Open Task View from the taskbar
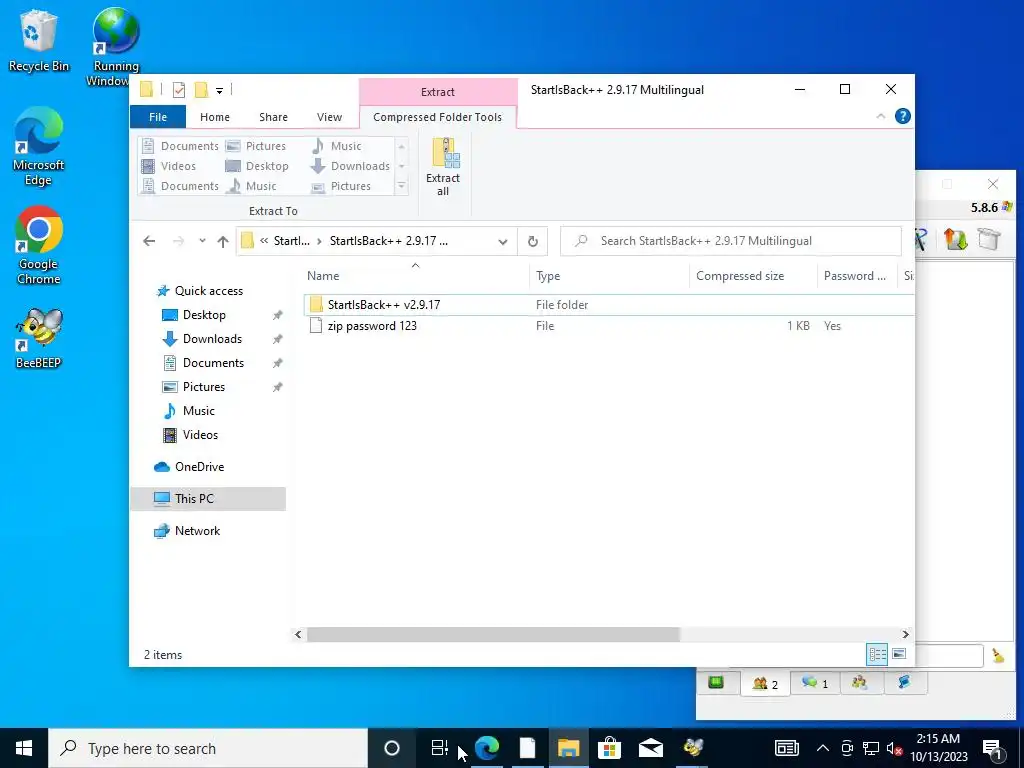1024x768 pixels. [x=440, y=748]
